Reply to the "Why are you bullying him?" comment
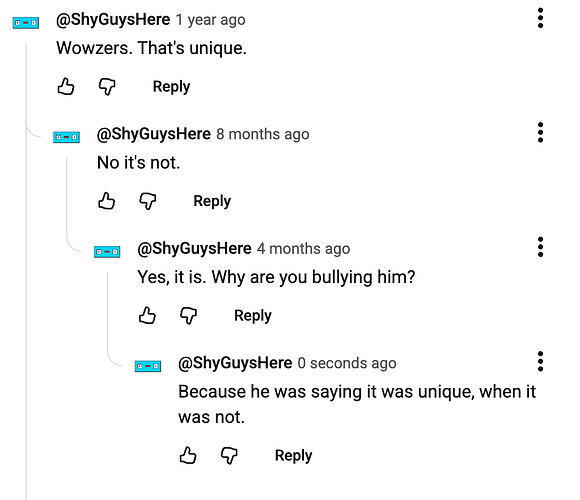The height and width of the screenshot is (500, 580). (253, 316)
